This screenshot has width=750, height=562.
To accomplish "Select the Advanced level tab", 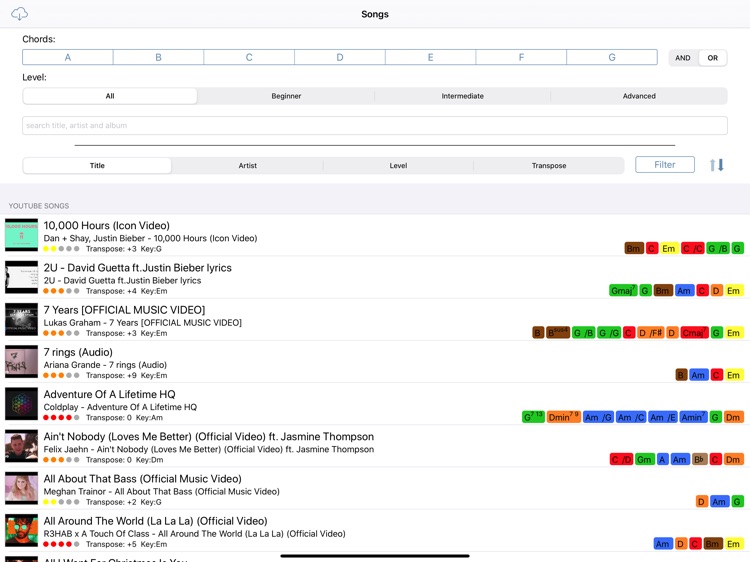I will [x=639, y=96].
